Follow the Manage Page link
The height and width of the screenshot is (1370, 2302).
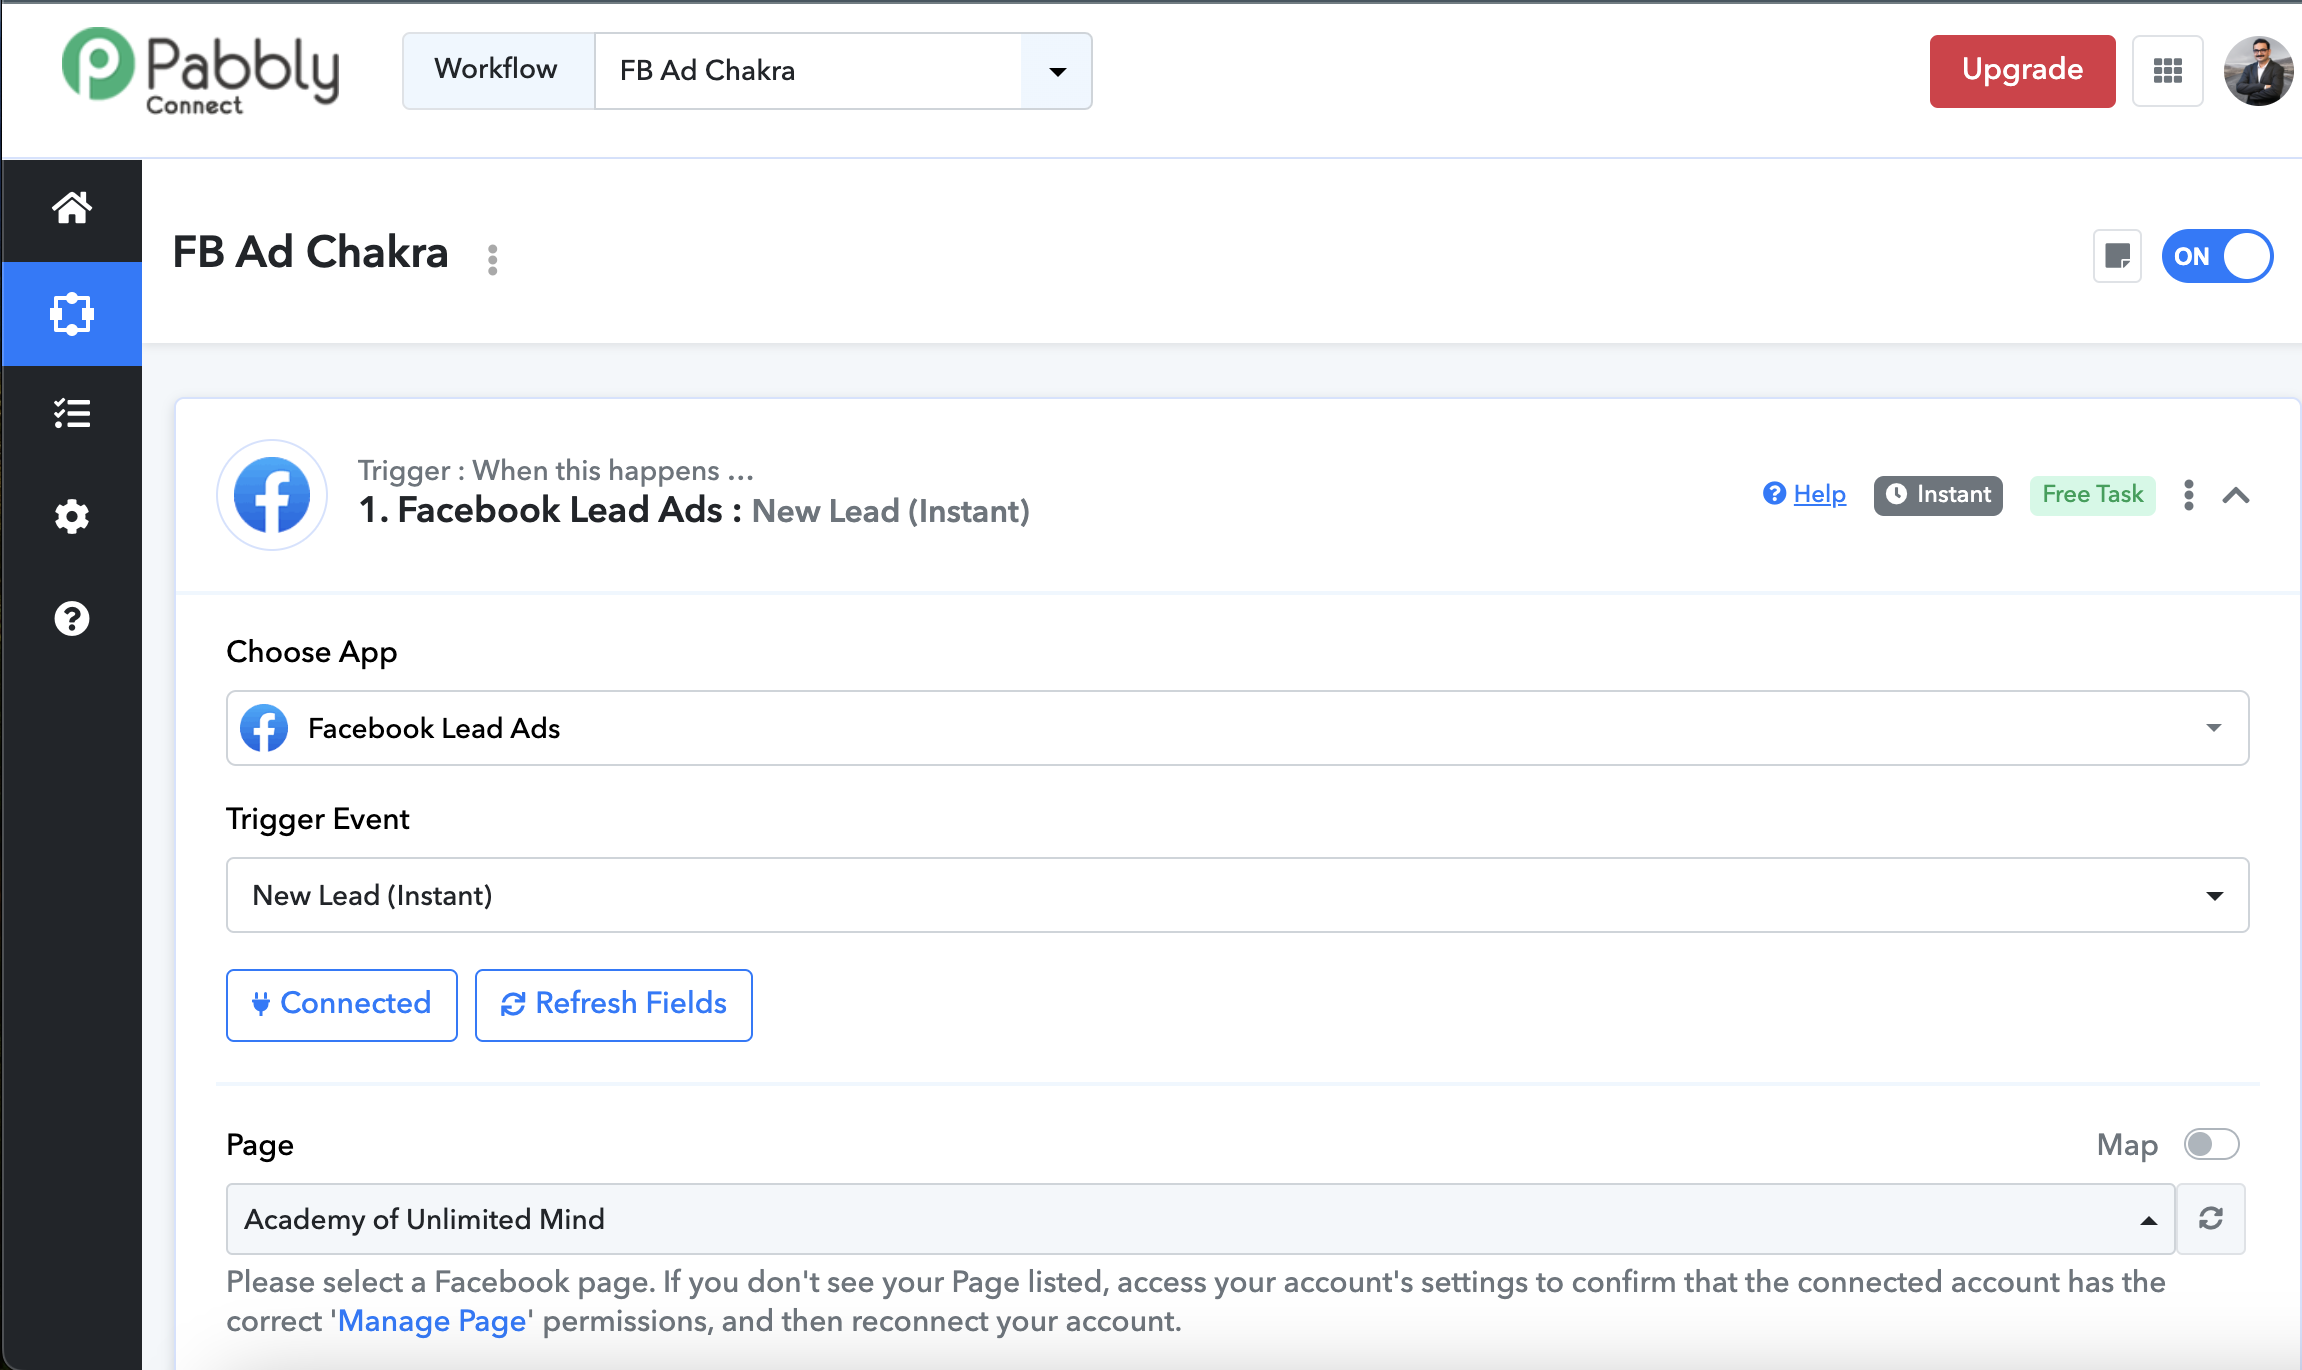tap(432, 1321)
